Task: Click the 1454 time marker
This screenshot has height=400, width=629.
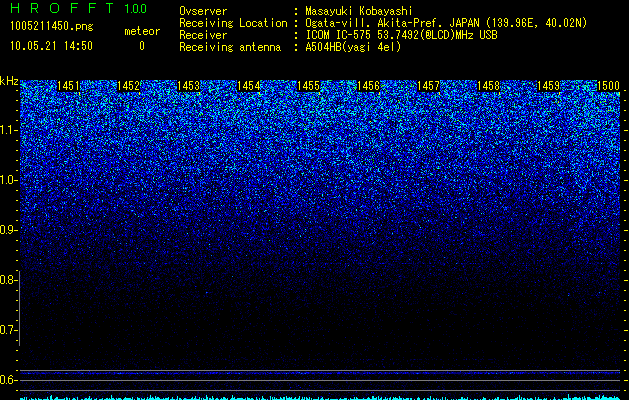Action: click(248, 86)
